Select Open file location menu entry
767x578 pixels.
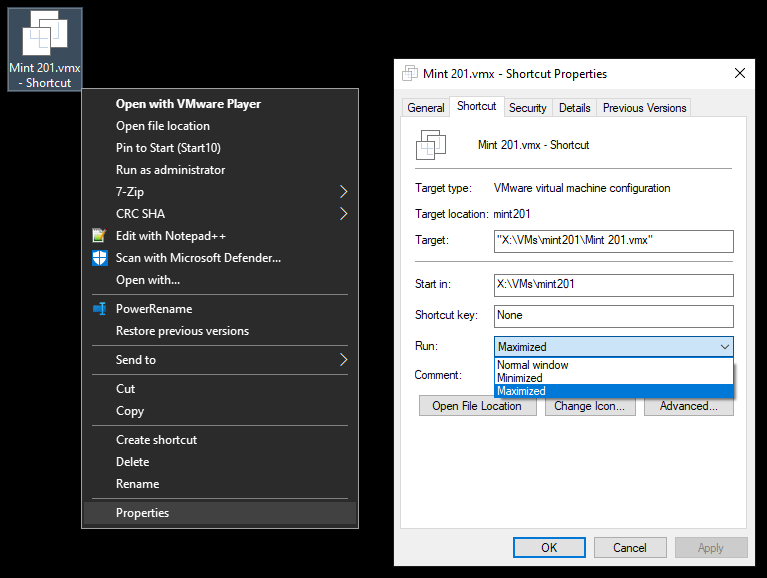[x=220, y=126]
